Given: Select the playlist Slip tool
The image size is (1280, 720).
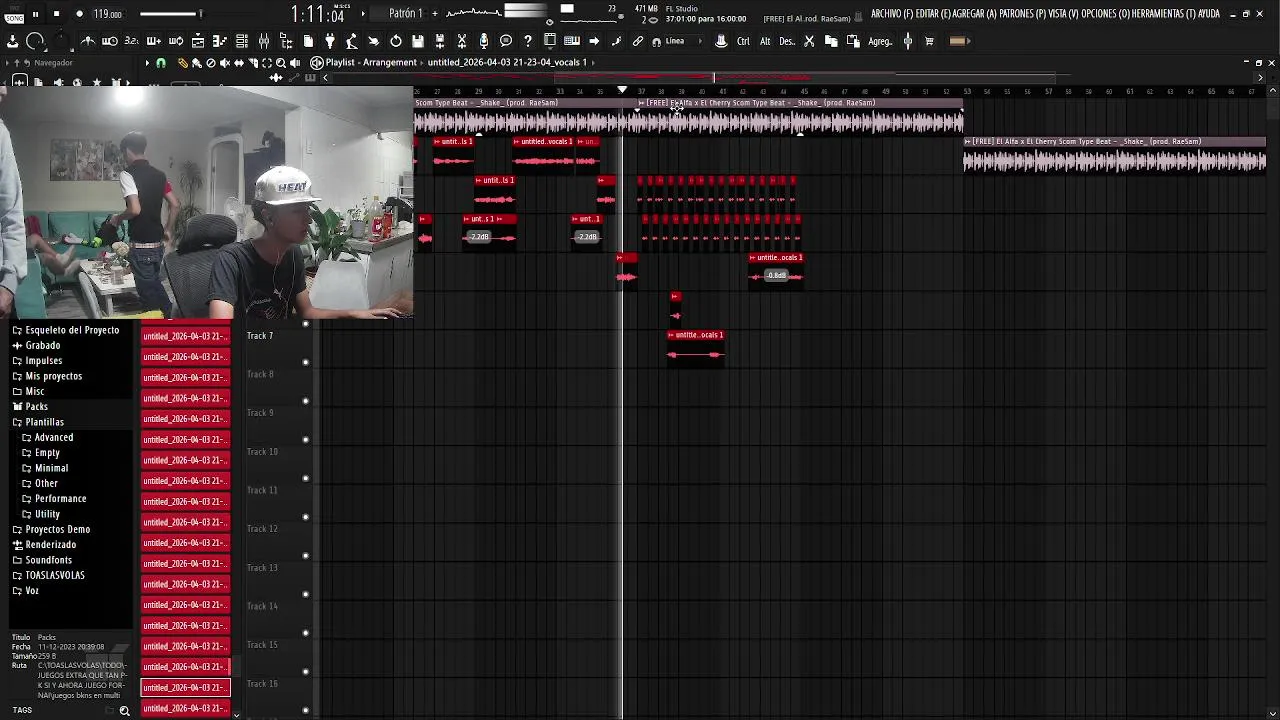Looking at the screenshot, I should 238,62.
